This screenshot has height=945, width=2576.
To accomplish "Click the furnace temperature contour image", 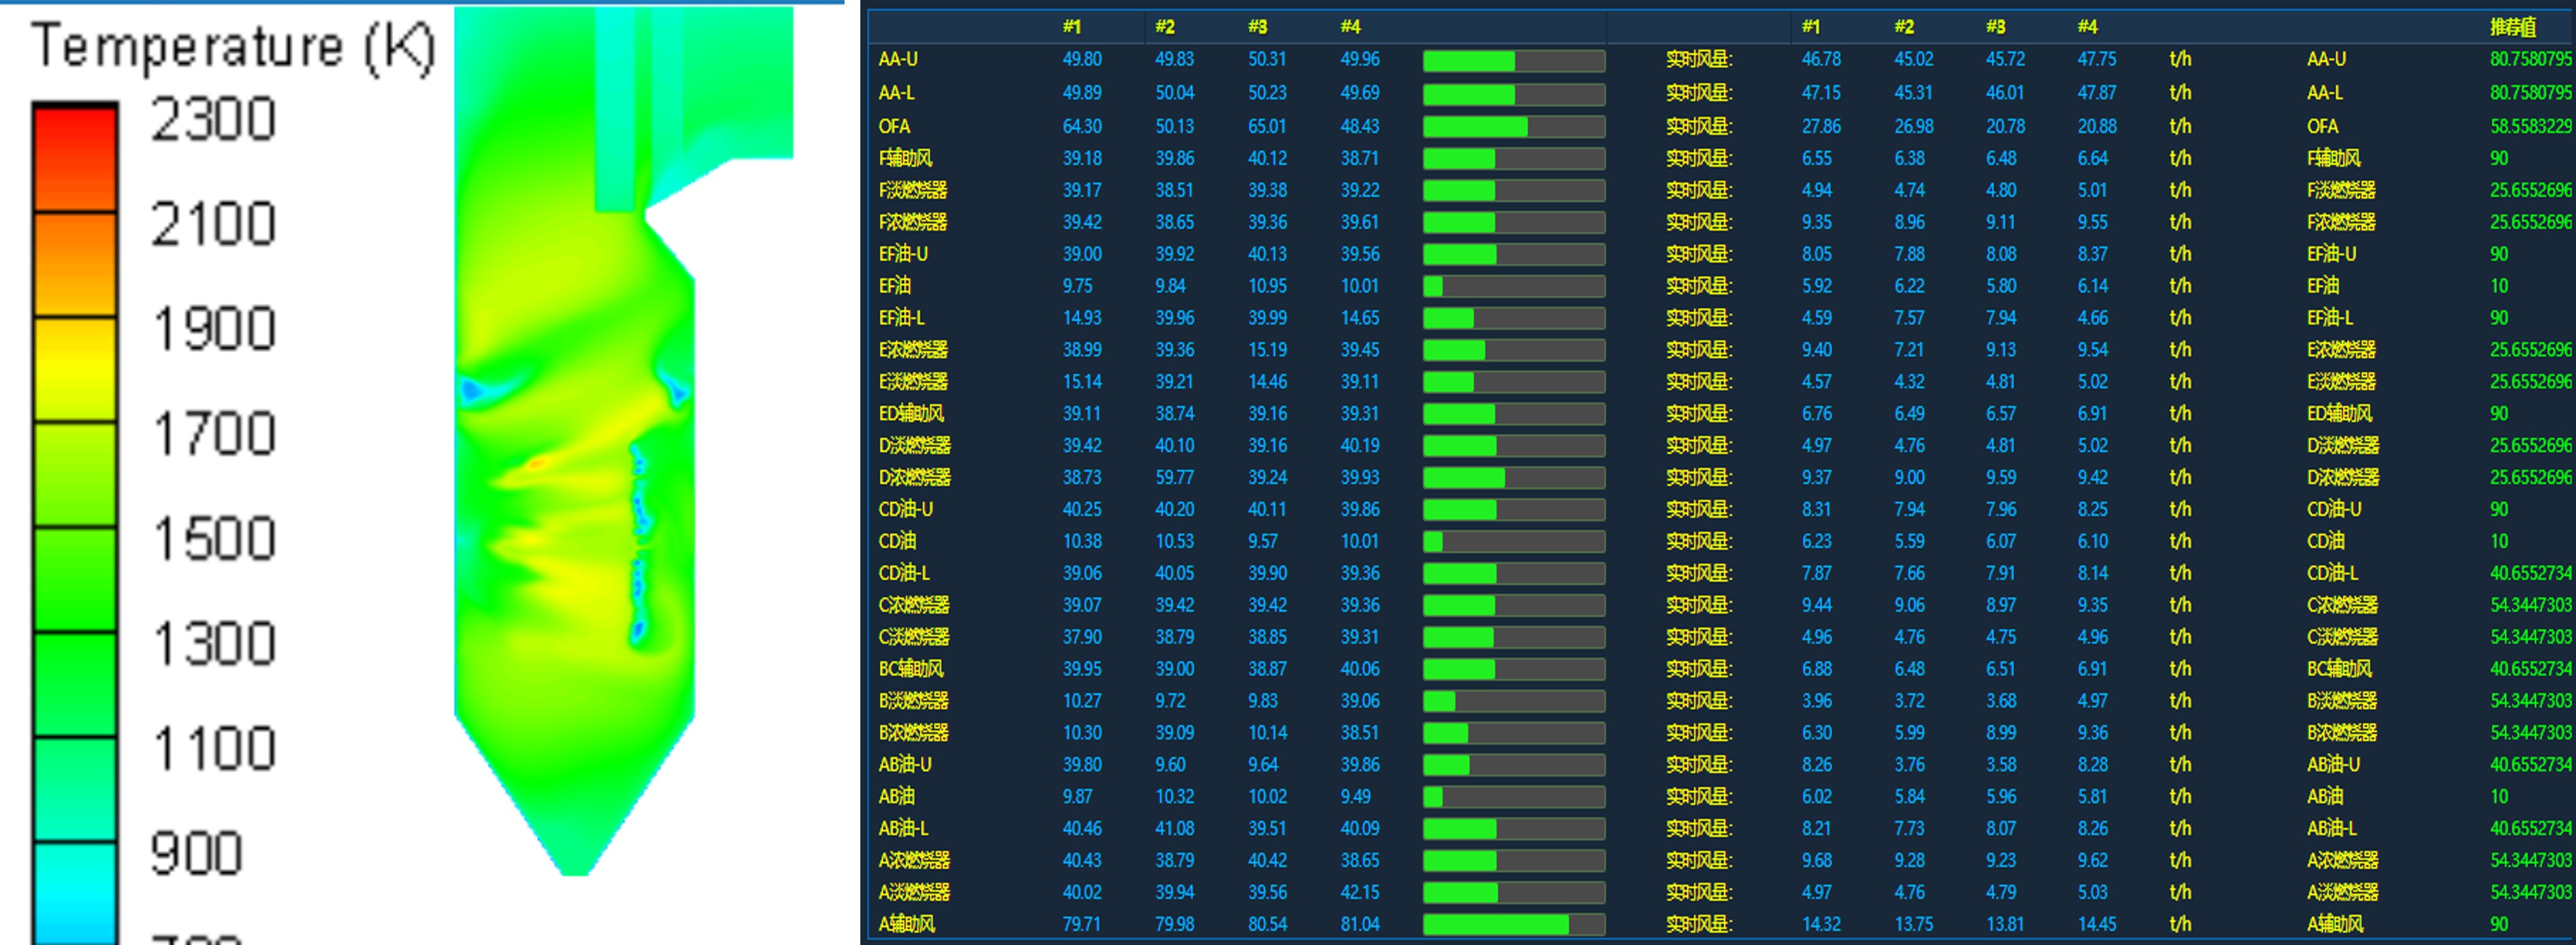I will [x=575, y=450].
